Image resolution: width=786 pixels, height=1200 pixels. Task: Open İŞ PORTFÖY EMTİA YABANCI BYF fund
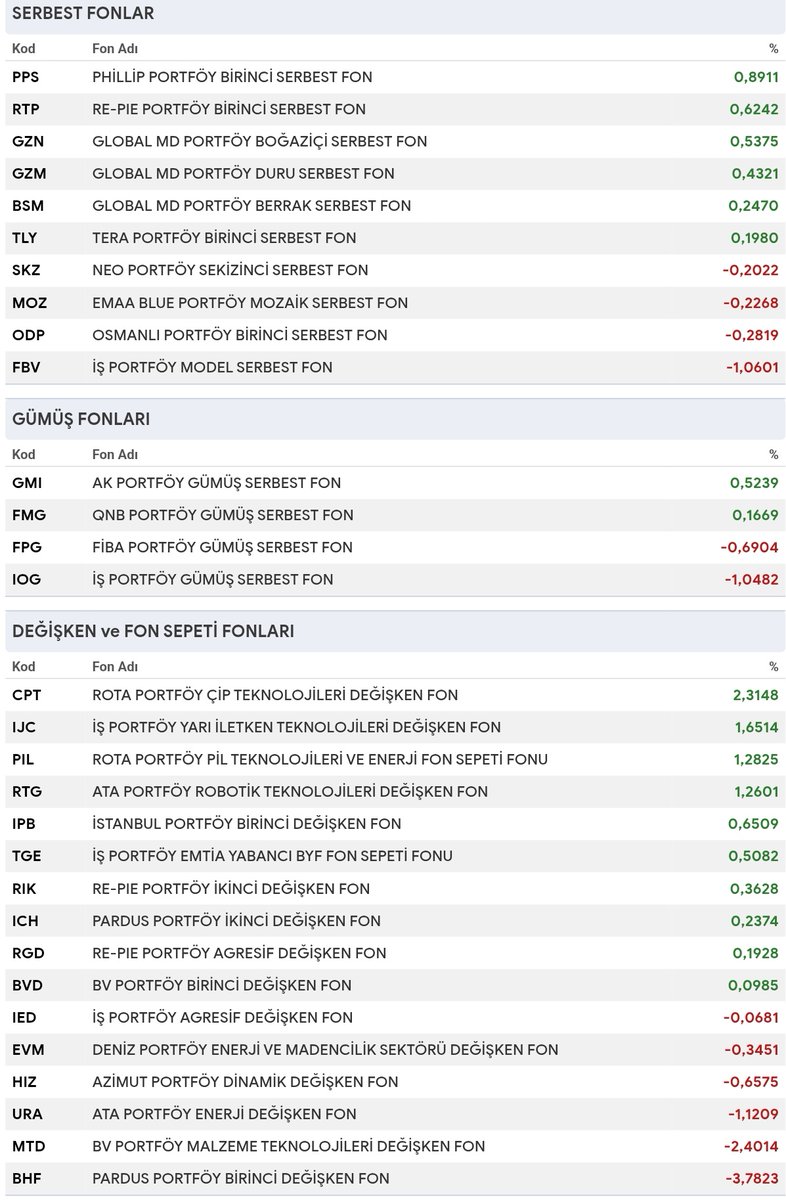click(272, 856)
